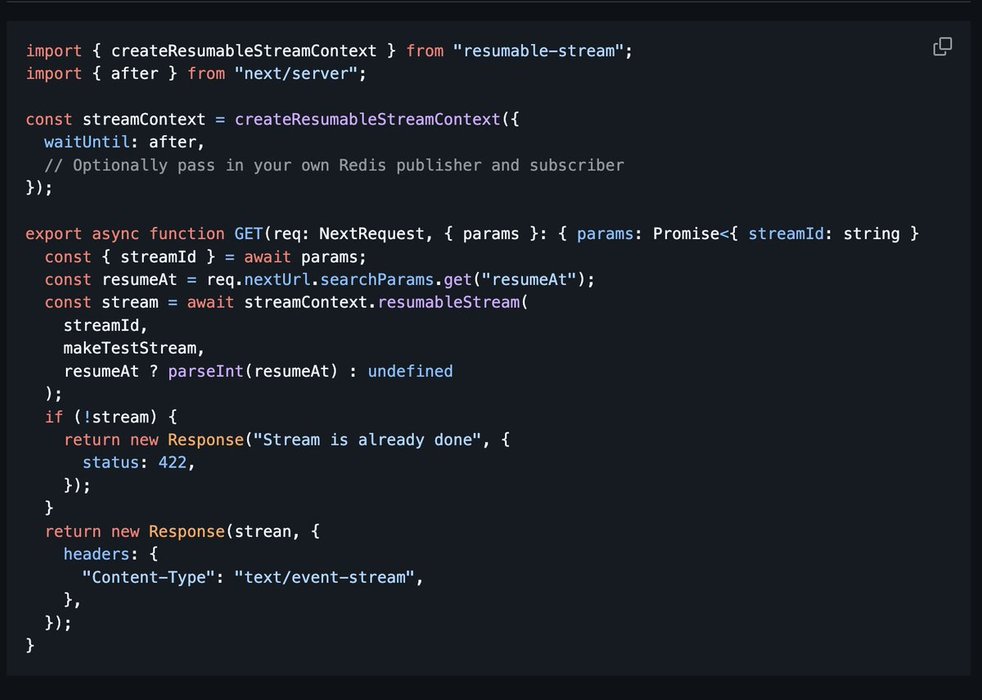The height and width of the screenshot is (700, 982).
Task: Click the headers property key
Action: pyautogui.click(x=96, y=554)
